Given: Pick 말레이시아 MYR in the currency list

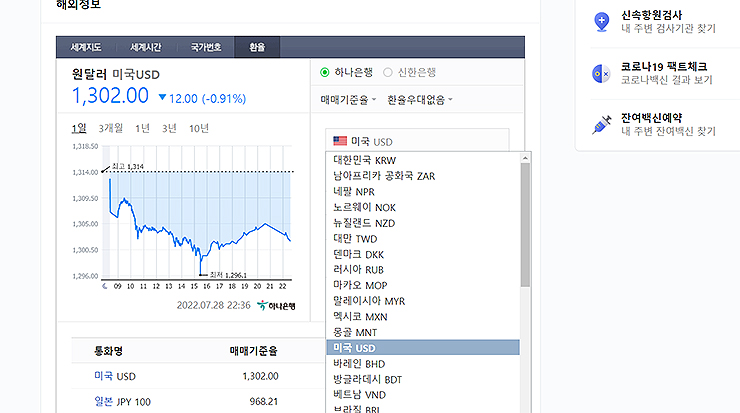Looking at the screenshot, I should tap(423, 301).
